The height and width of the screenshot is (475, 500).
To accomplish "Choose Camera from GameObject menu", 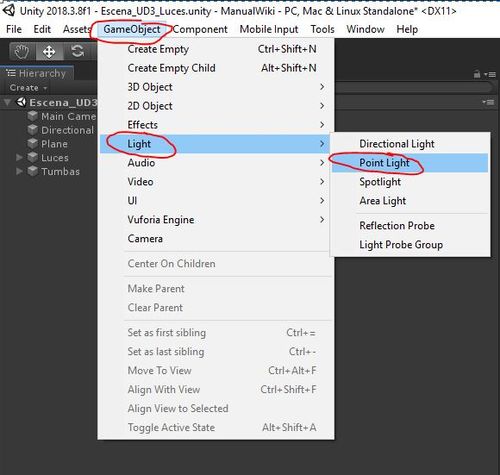I will 215,239.
